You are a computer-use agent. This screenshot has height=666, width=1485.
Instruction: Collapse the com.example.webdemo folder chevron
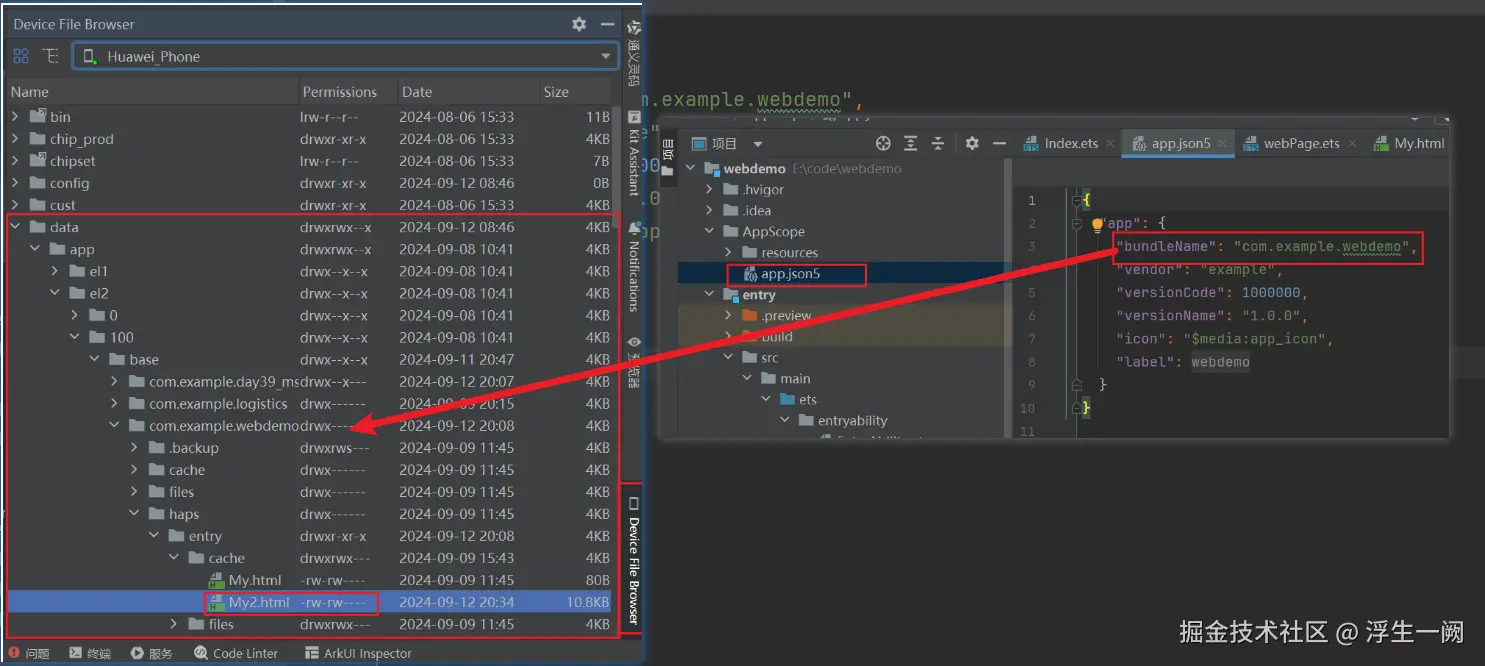[115, 426]
